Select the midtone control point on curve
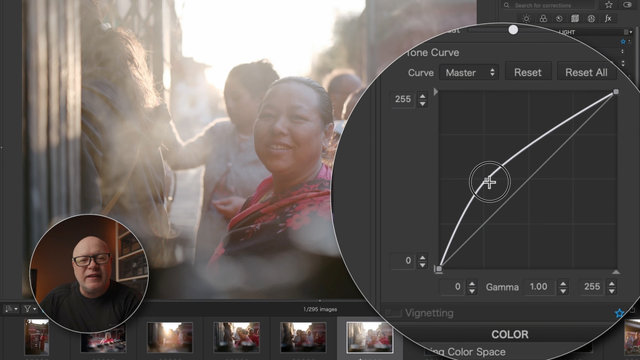640x360 pixels. pos(489,182)
